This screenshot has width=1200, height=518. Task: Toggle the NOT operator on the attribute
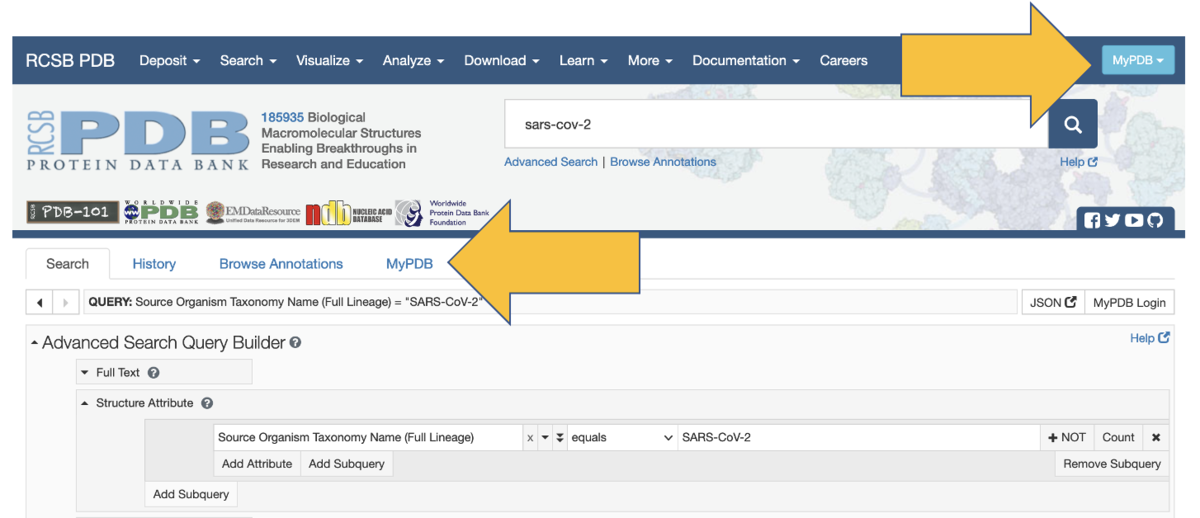point(1067,437)
